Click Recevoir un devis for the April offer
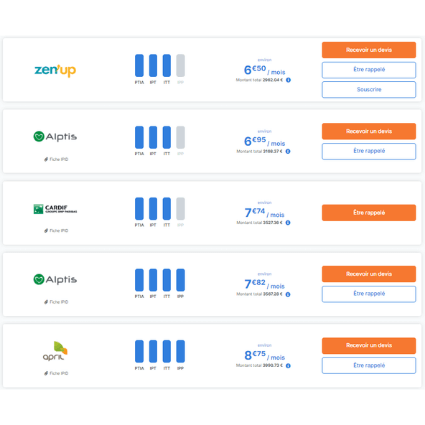 [x=369, y=345]
